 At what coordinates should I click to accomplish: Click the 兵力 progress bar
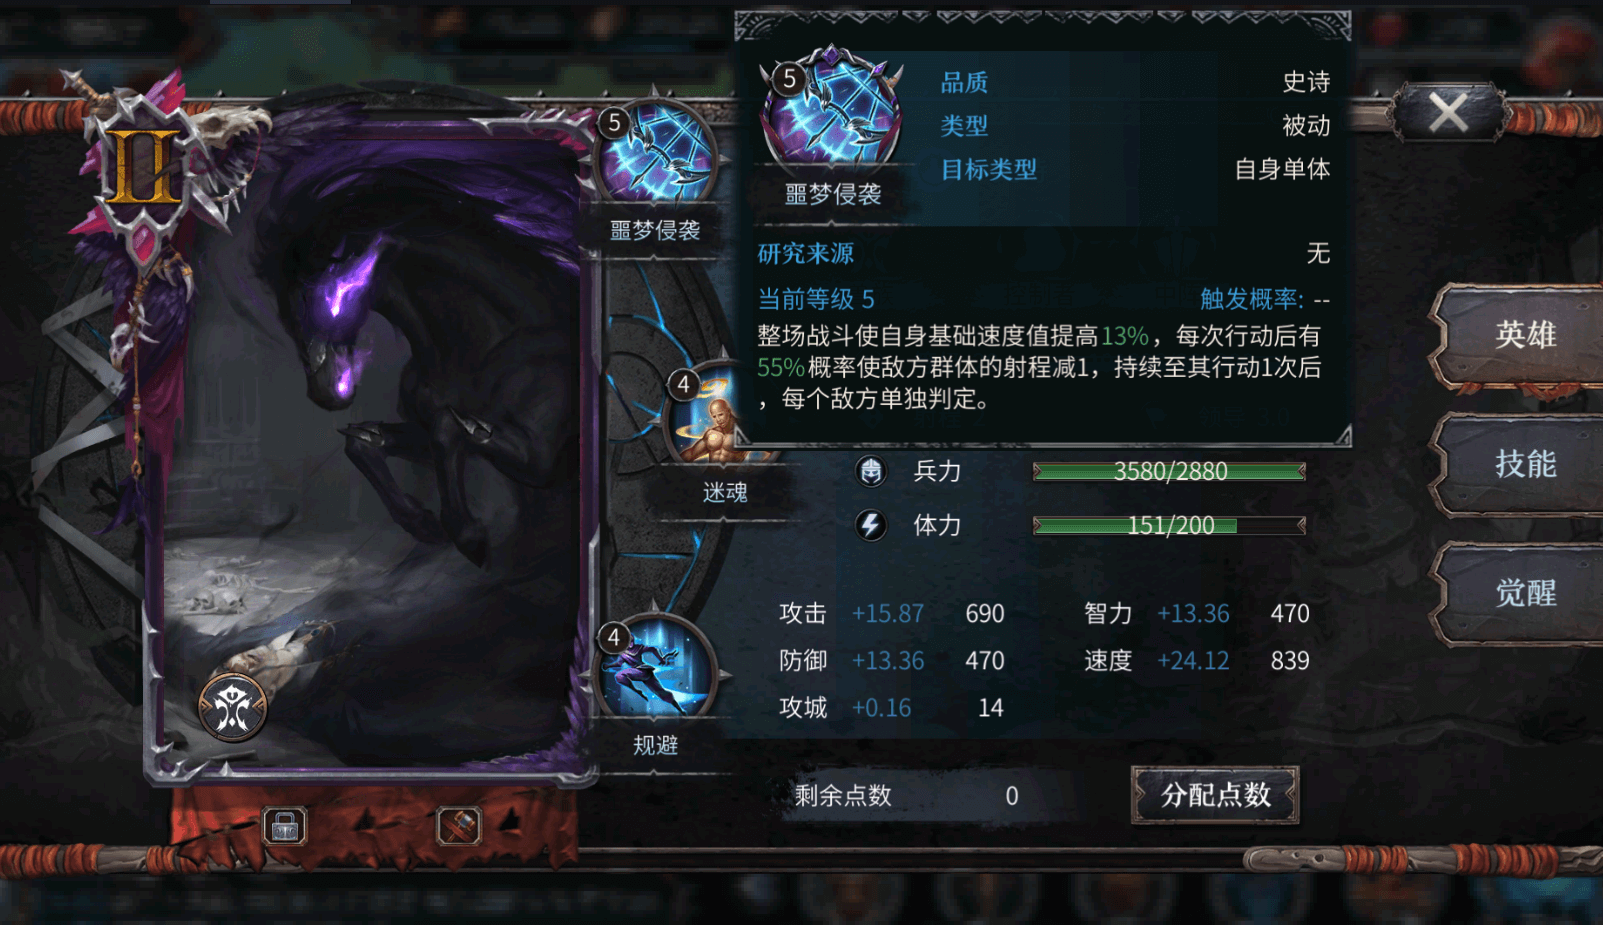pyautogui.click(x=1169, y=471)
